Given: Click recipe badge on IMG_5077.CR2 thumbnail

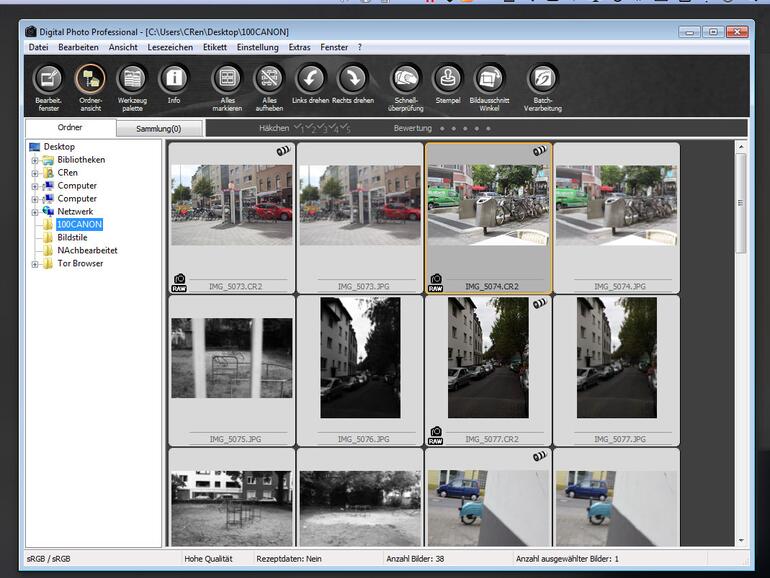Looking at the screenshot, I should pyautogui.click(x=540, y=304).
